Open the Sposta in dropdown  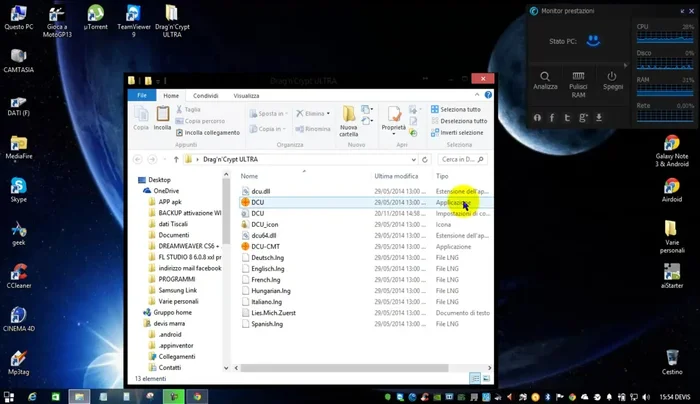(268, 113)
